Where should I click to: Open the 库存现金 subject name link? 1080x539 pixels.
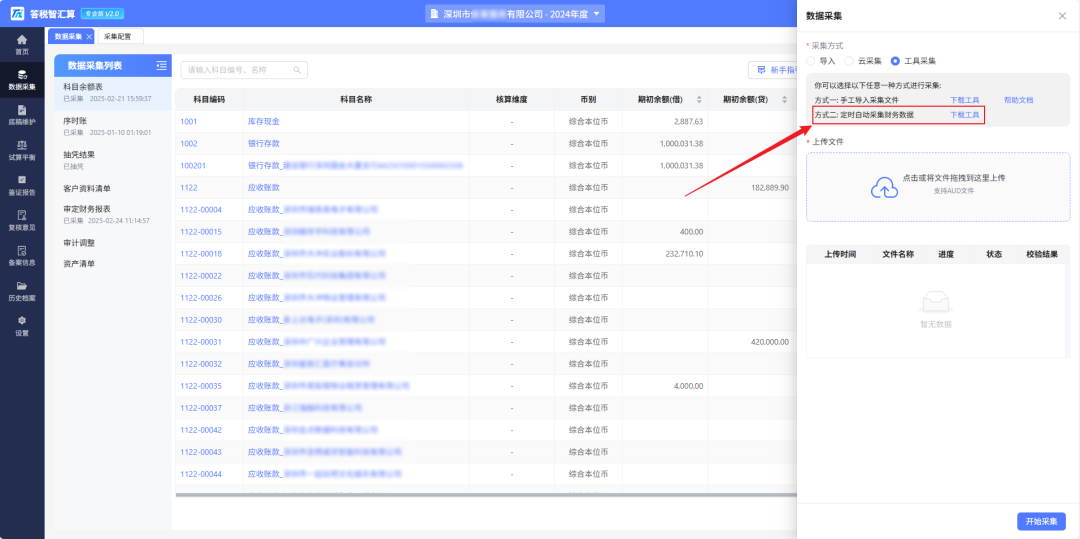(263, 122)
